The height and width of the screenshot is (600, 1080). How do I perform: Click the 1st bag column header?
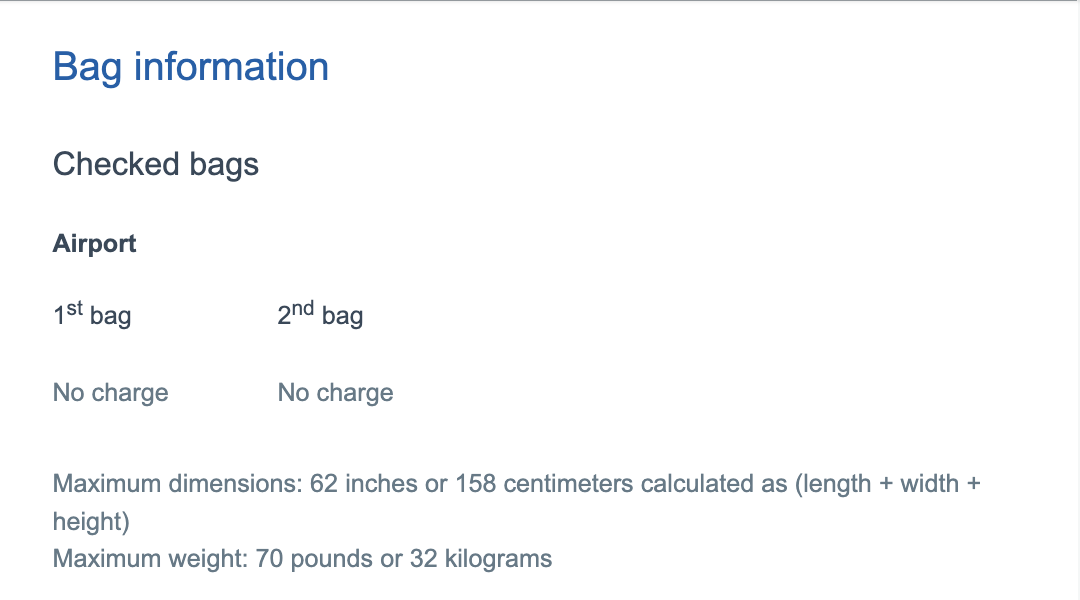[92, 316]
